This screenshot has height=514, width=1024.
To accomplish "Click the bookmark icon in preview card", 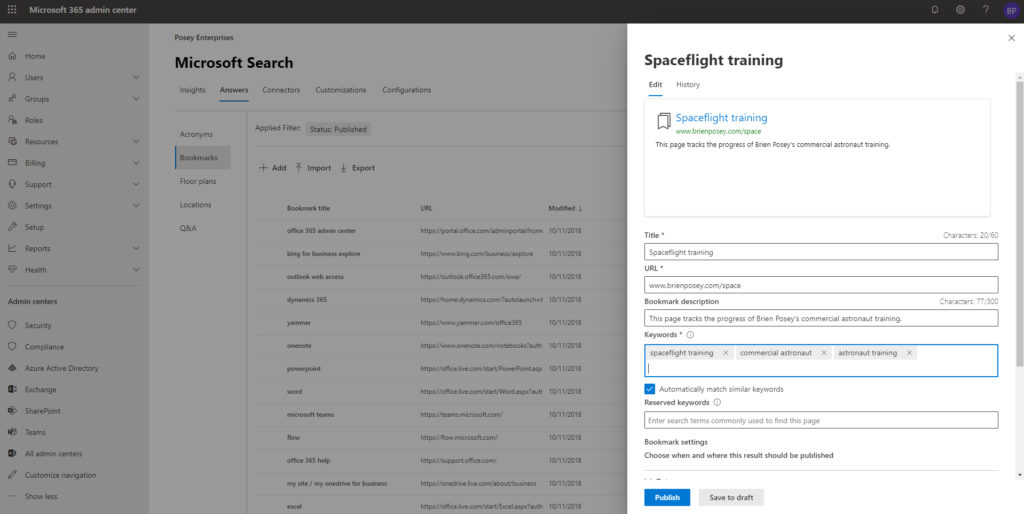I will (x=664, y=121).
